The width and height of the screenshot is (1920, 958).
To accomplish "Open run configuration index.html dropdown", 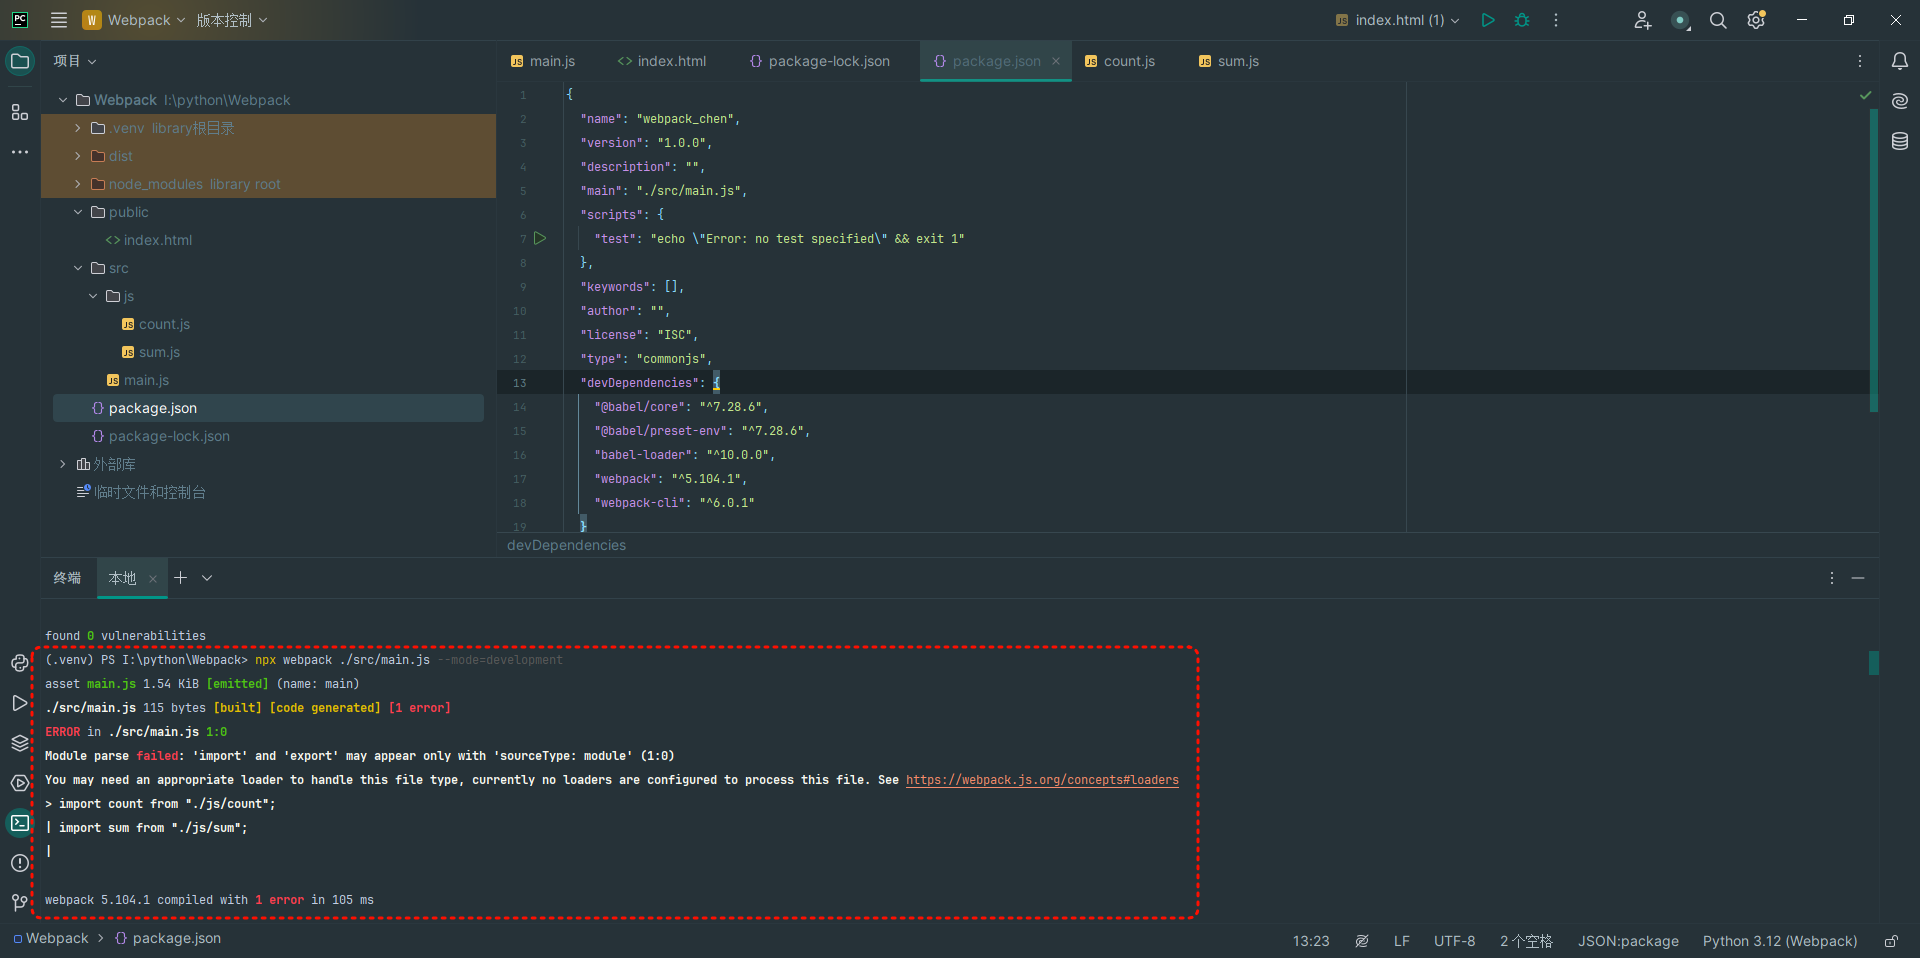I will pos(1398,20).
